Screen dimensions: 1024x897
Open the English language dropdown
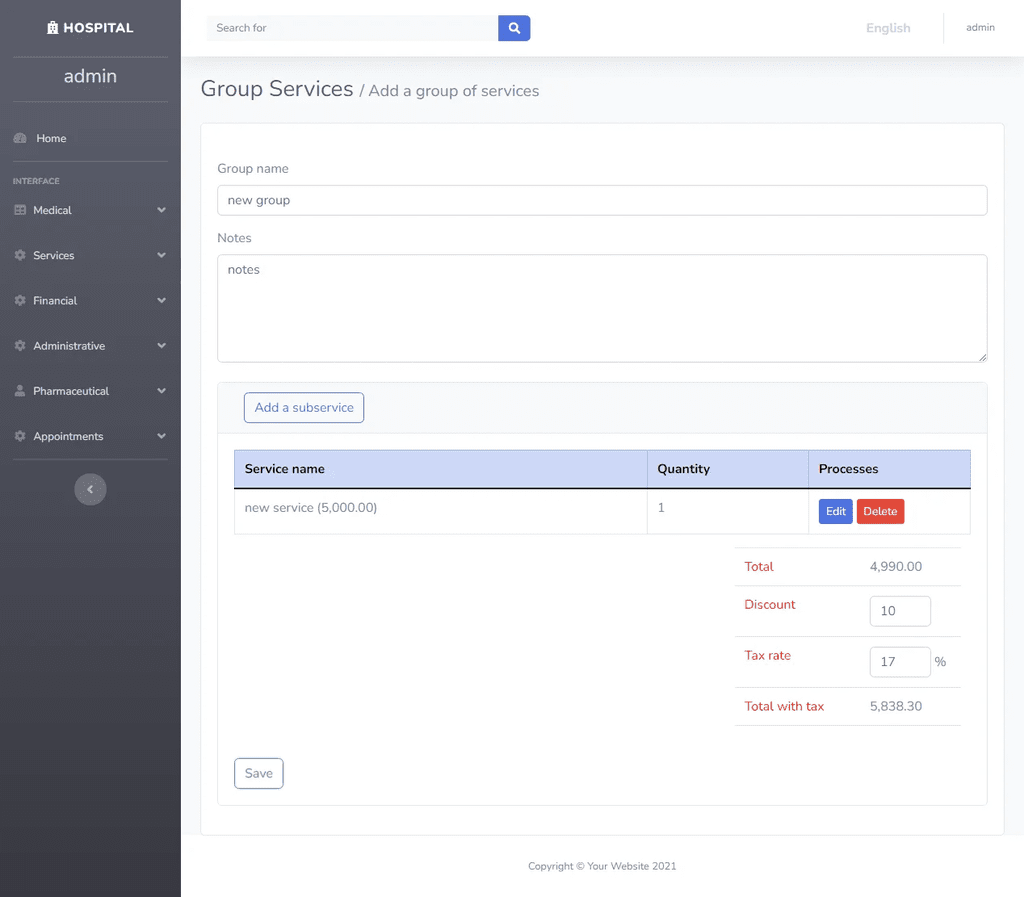click(x=888, y=28)
